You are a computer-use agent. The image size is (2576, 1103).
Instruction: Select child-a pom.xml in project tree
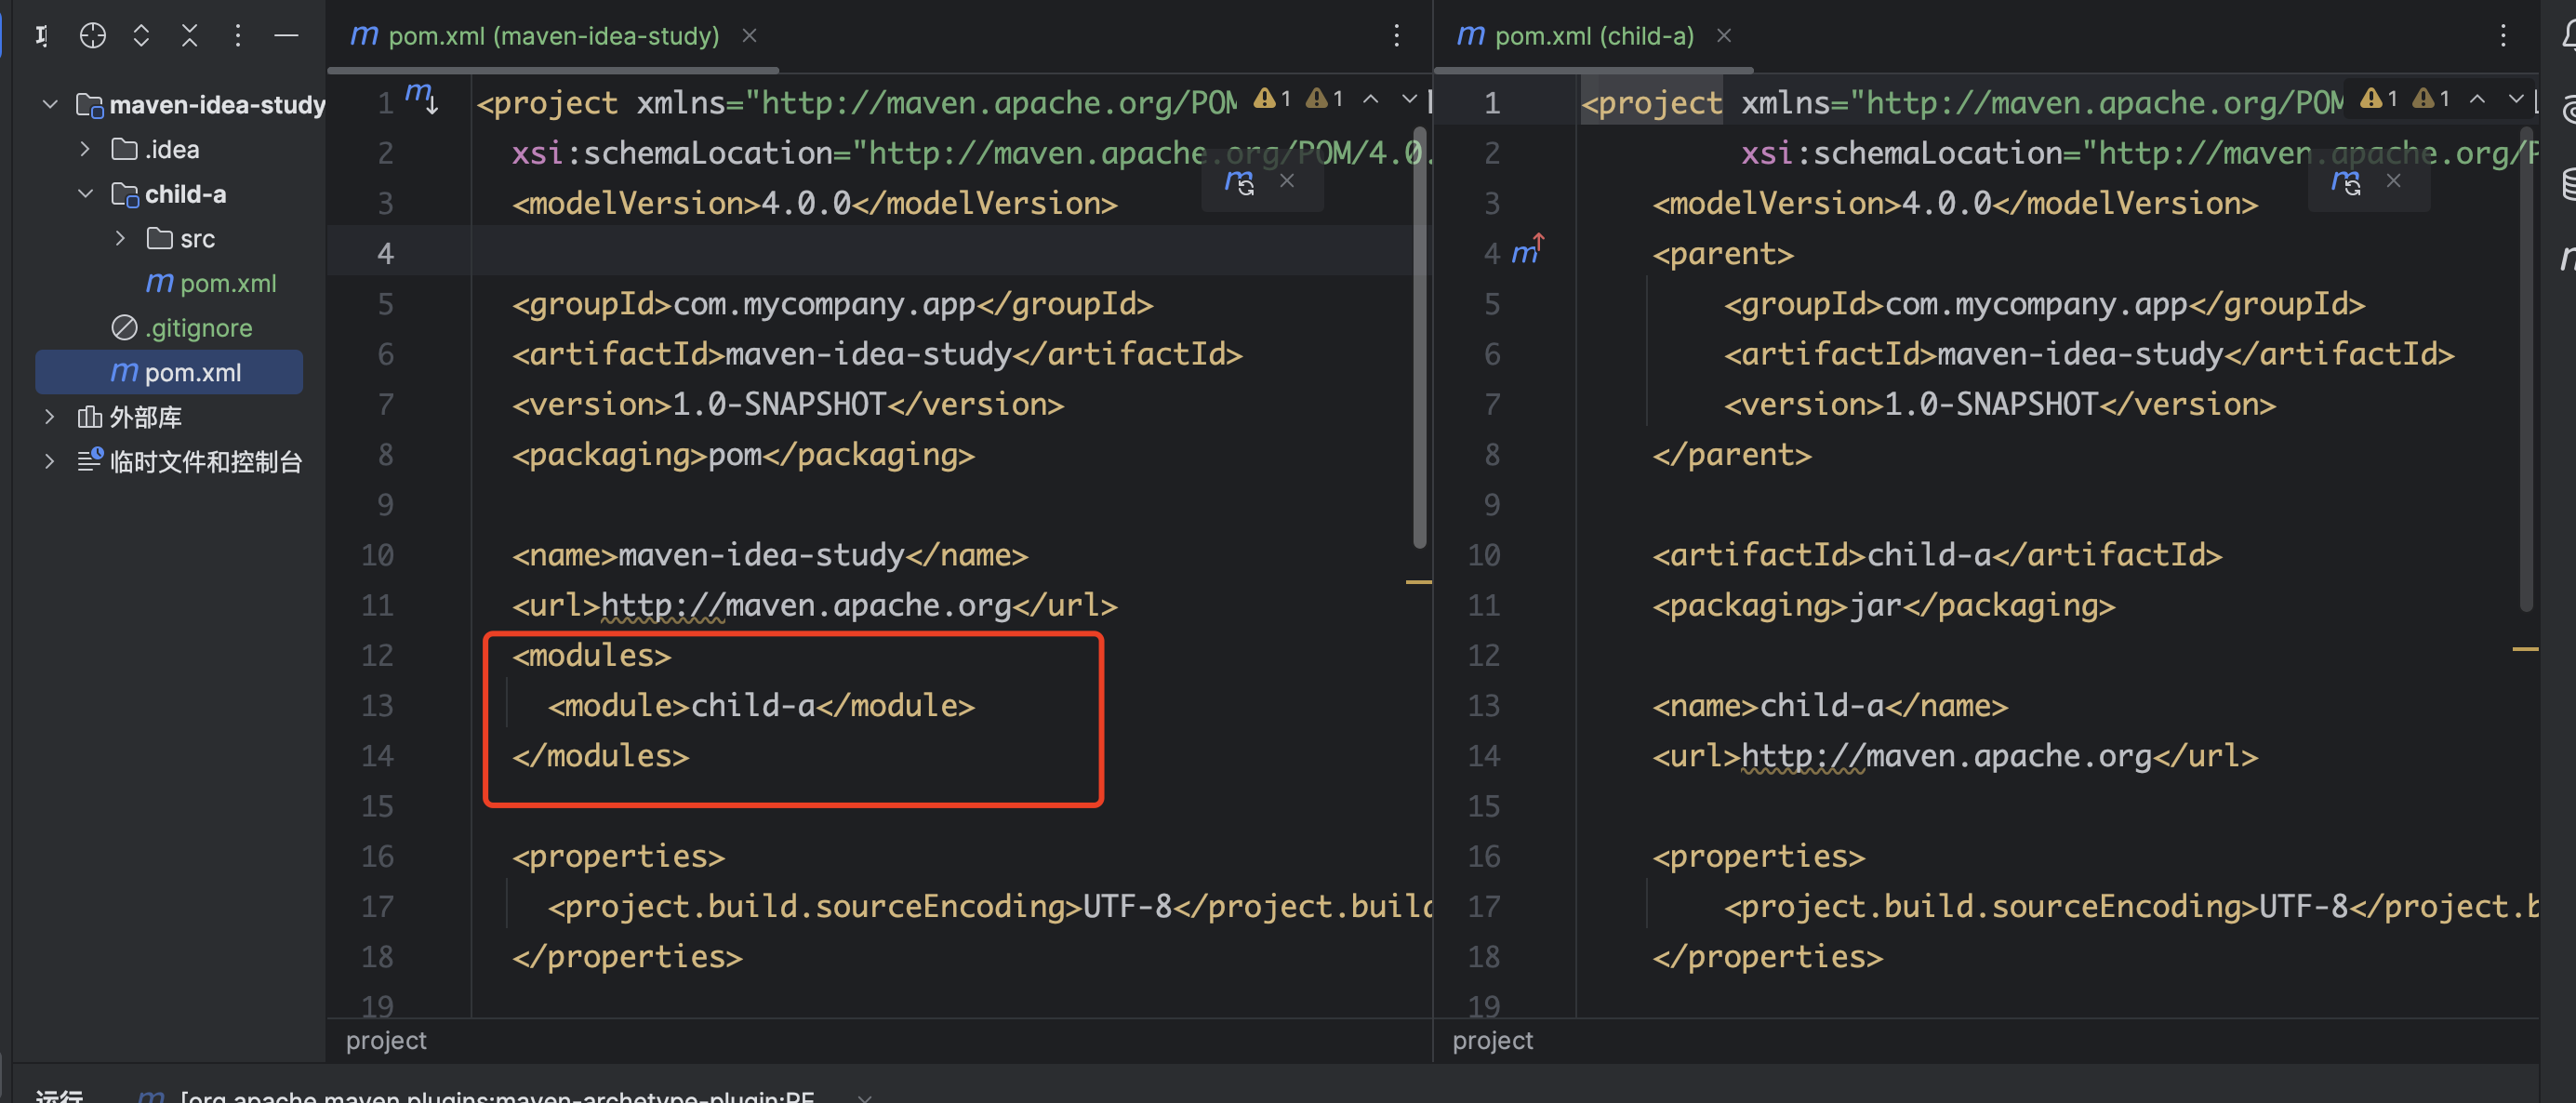(x=227, y=283)
